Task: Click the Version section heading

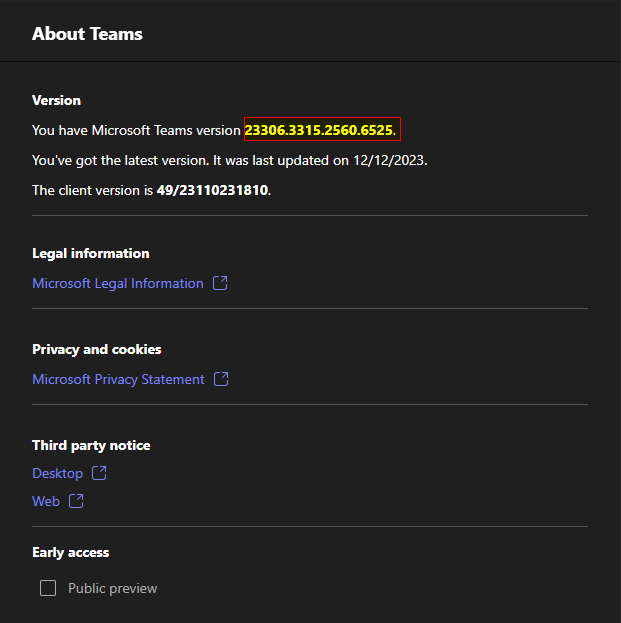Action: tap(56, 101)
